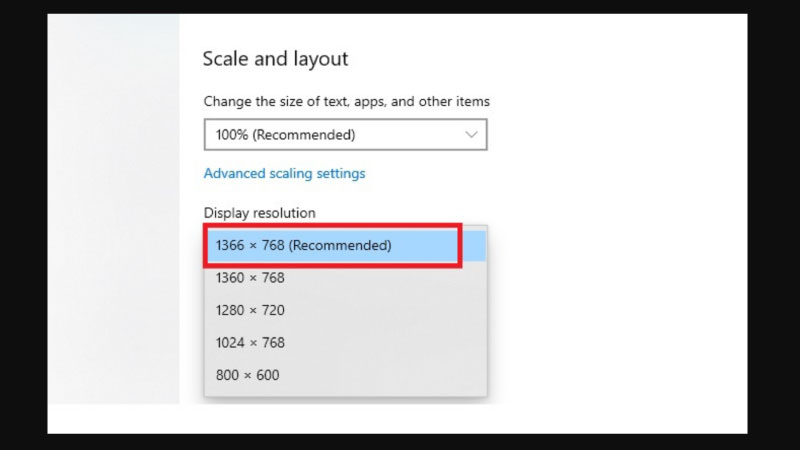Click blank white area right of scale dropdown
This screenshot has height=450, width=800.
click(x=610, y=134)
